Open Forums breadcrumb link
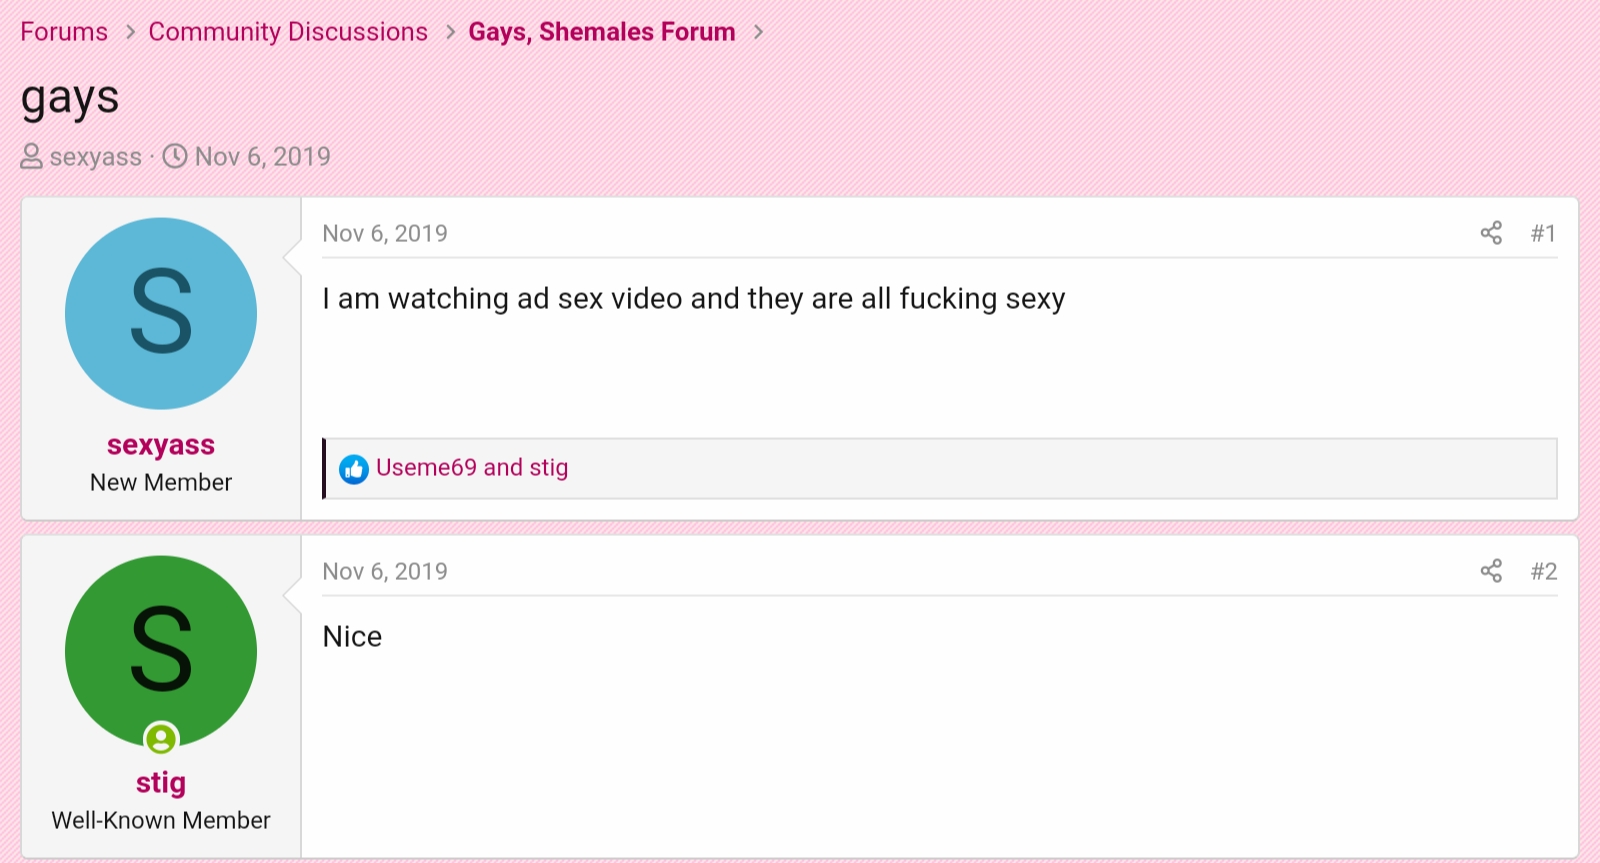 click(x=64, y=32)
